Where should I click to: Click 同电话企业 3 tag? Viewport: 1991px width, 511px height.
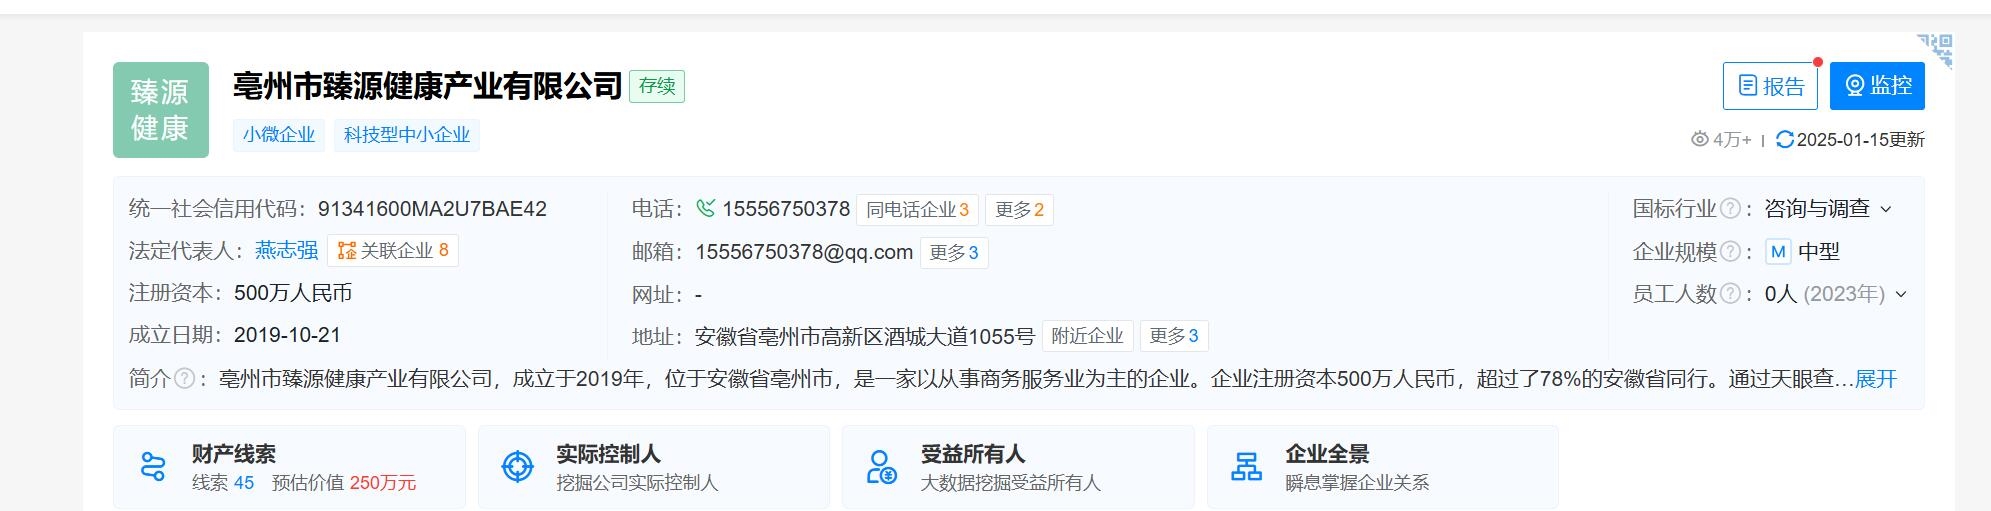click(x=917, y=210)
